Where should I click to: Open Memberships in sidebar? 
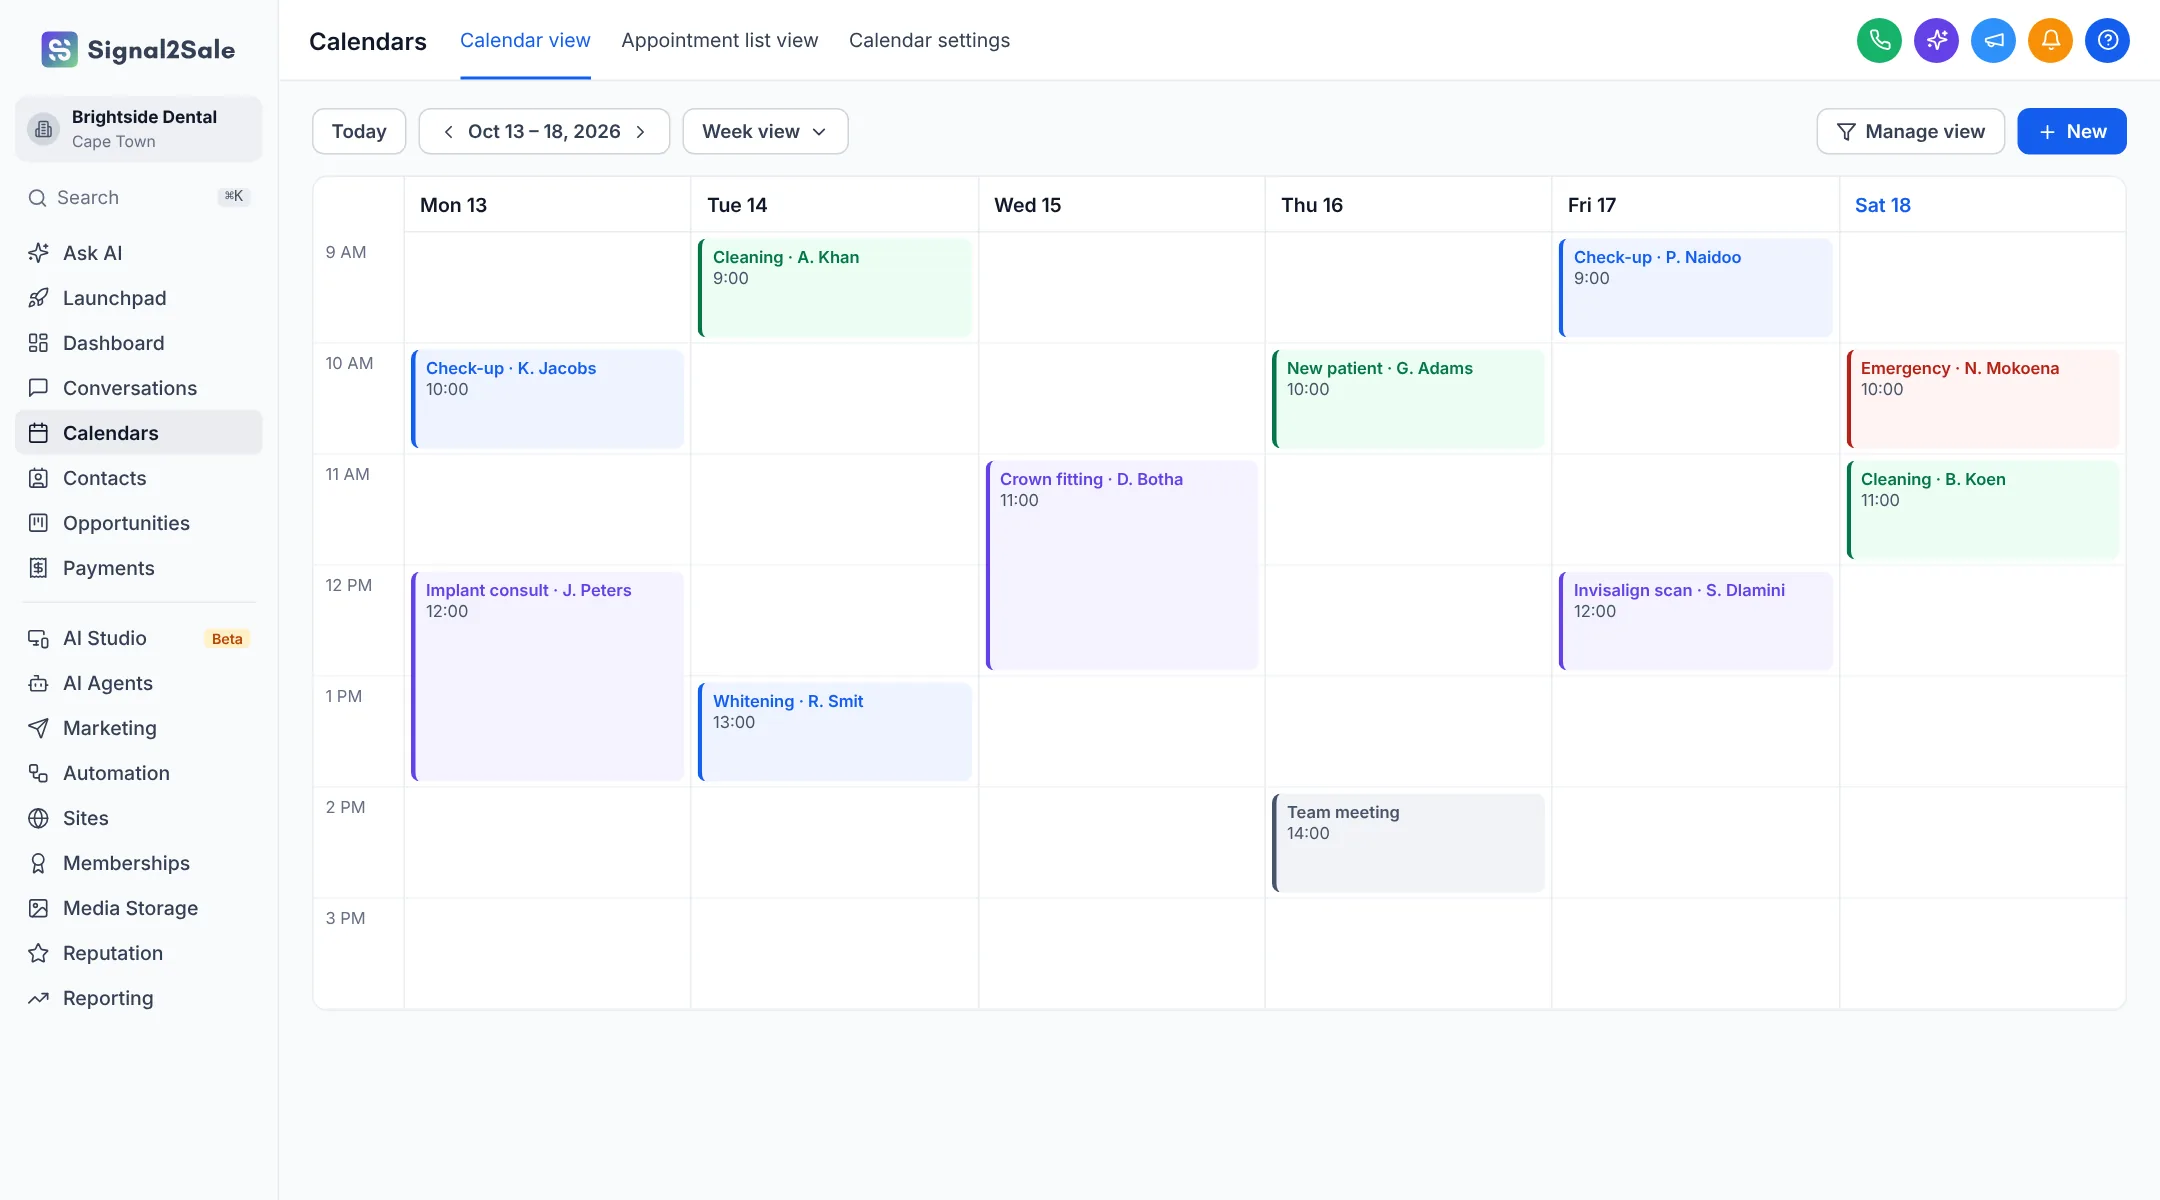pos(139,863)
